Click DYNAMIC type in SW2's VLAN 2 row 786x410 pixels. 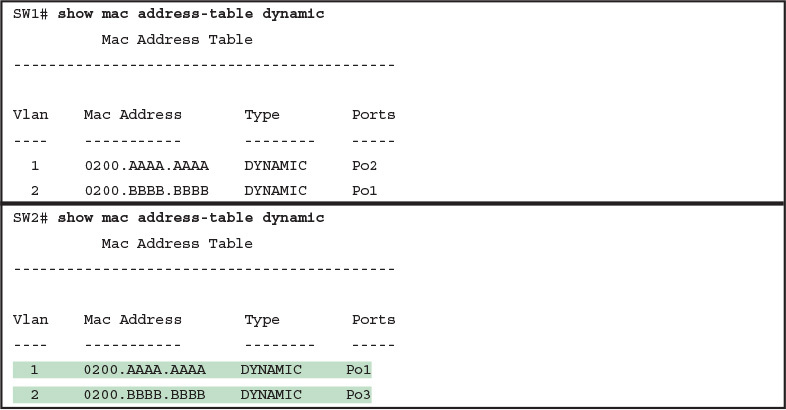(271, 395)
